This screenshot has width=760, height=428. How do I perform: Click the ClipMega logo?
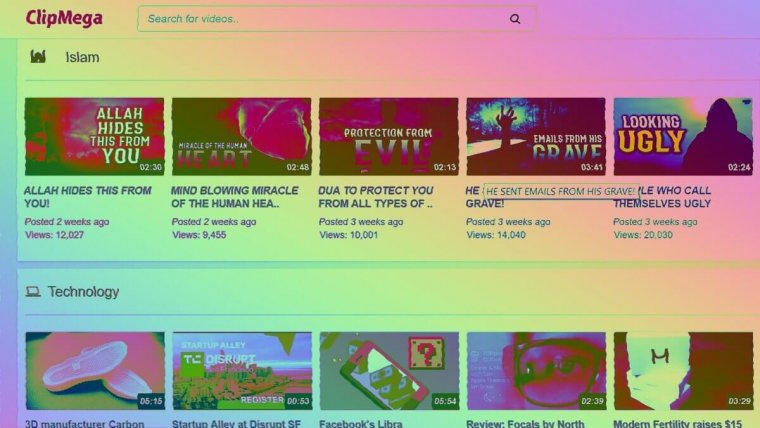(x=62, y=18)
